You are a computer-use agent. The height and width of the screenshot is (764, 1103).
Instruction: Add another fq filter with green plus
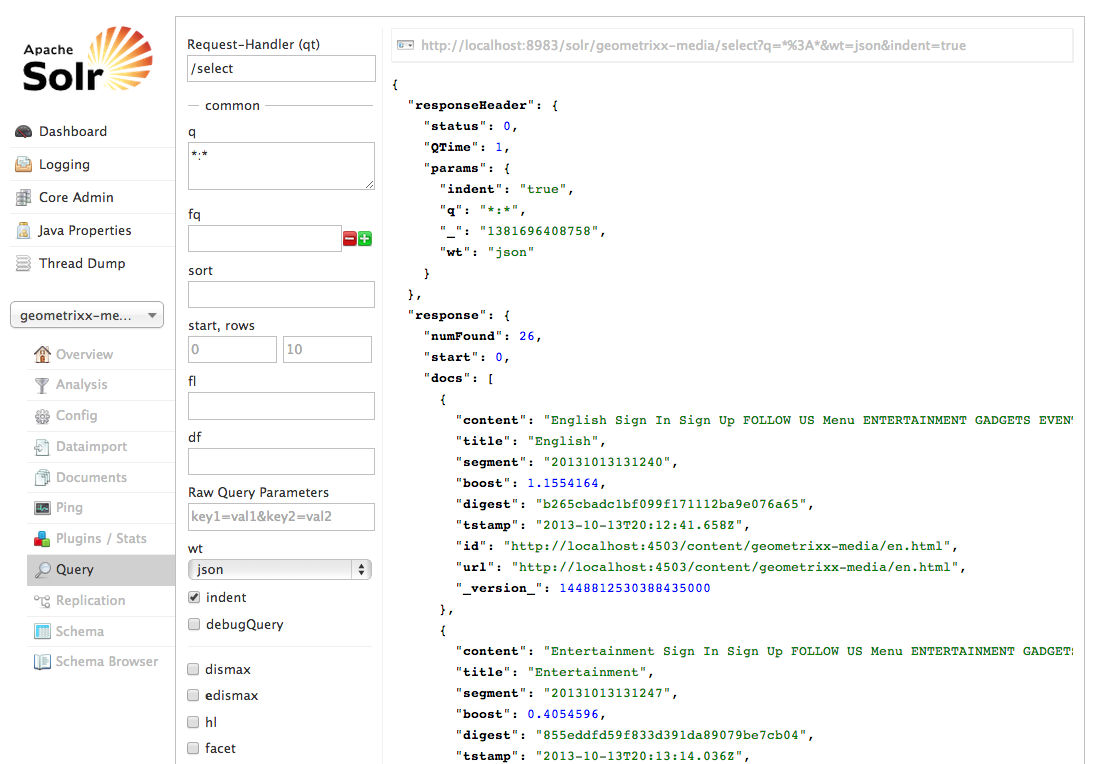(365, 238)
